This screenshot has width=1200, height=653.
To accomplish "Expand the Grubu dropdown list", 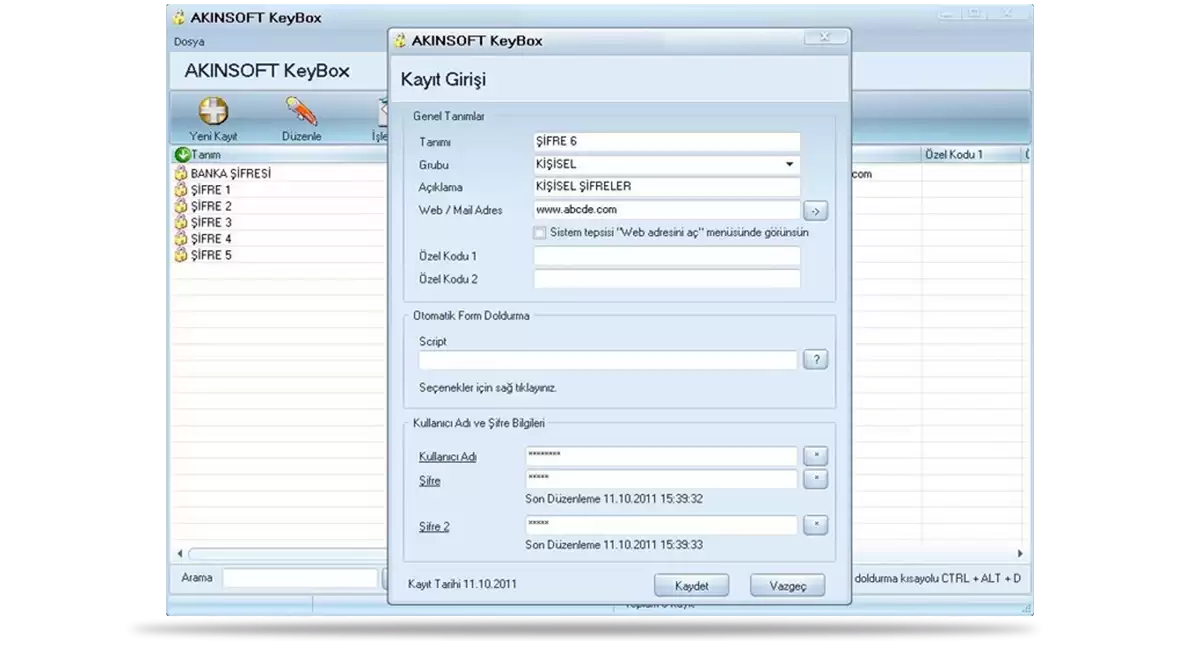I will pyautogui.click(x=788, y=164).
